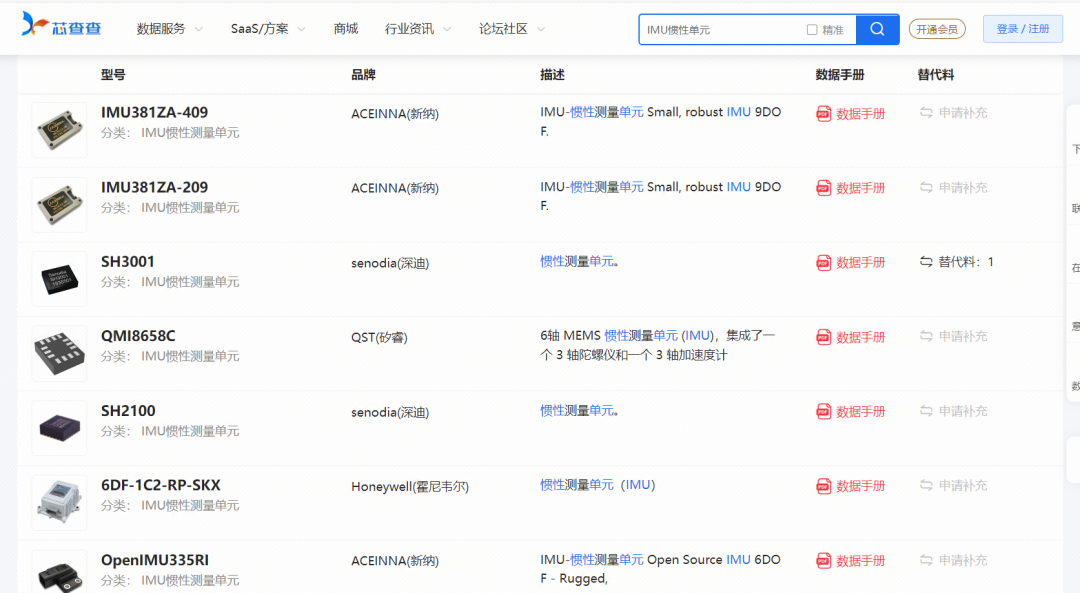Screen dimensions: 1080x593
Task: Open the SH2100 chip image
Action: point(59,428)
